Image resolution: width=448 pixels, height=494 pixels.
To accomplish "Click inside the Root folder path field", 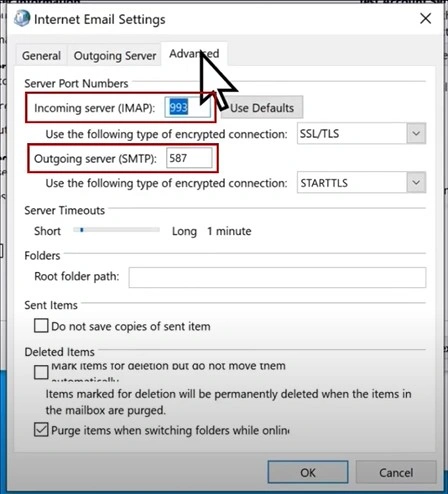I will coord(277,277).
